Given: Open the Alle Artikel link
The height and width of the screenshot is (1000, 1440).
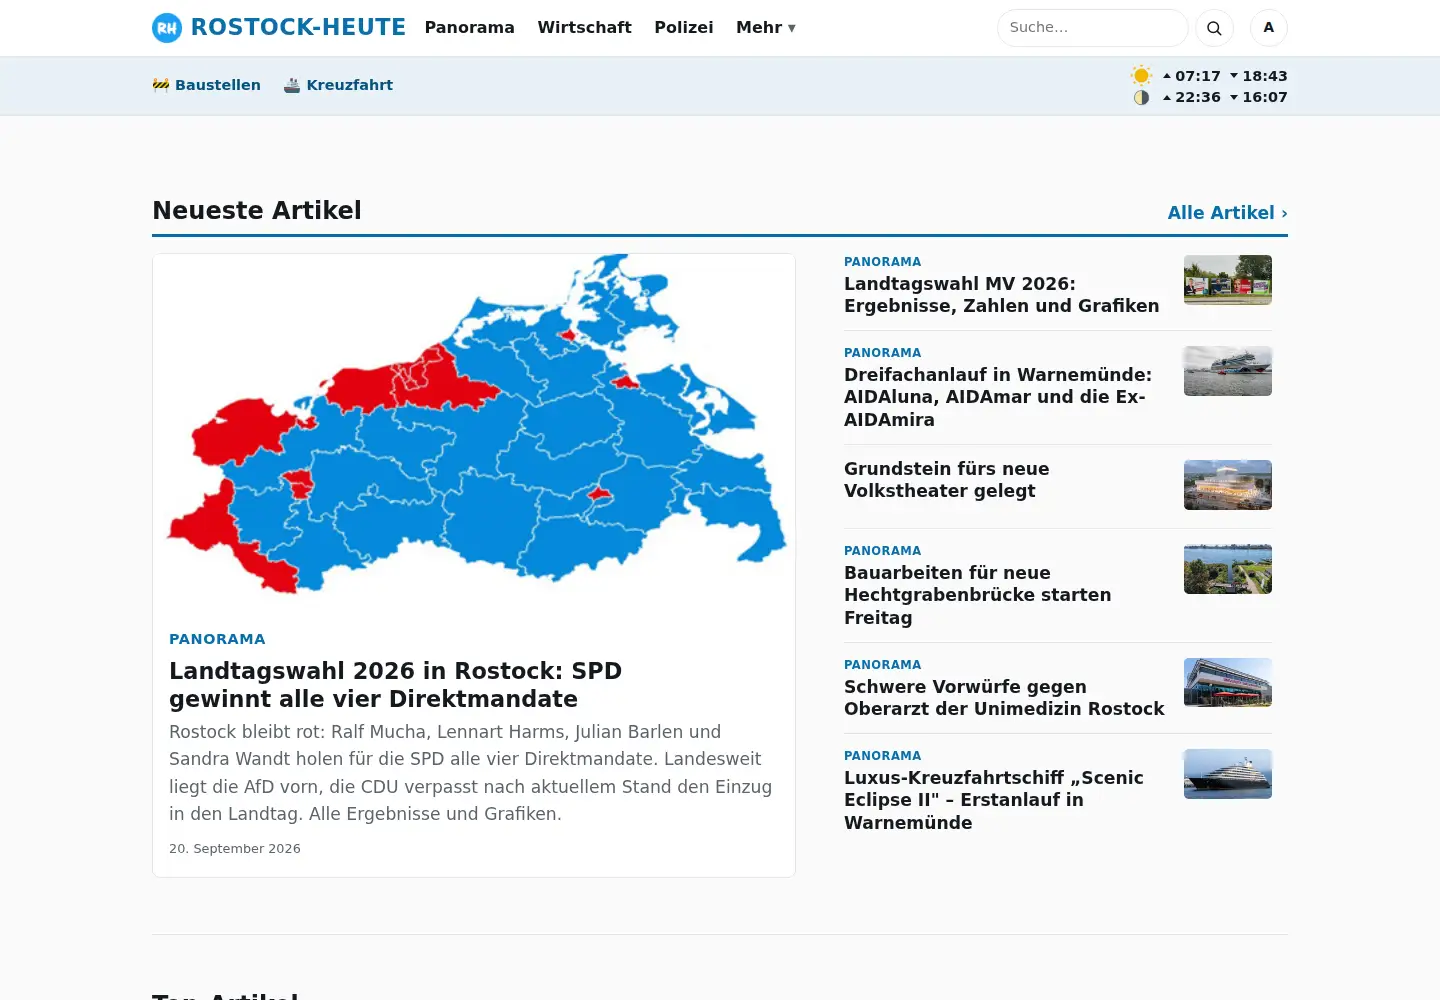Looking at the screenshot, I should coord(1227,213).
